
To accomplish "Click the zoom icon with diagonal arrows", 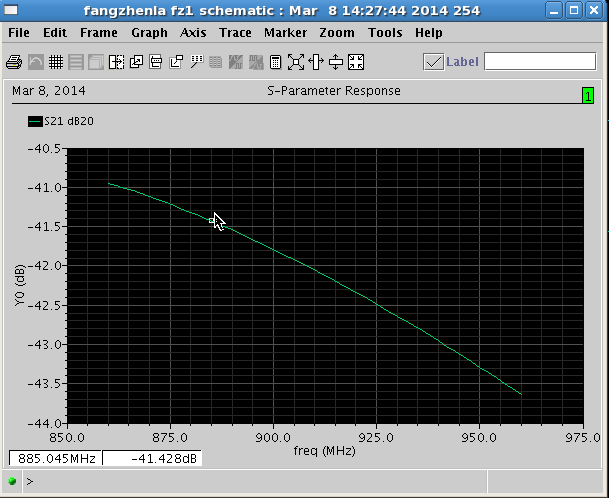I will (296, 62).
